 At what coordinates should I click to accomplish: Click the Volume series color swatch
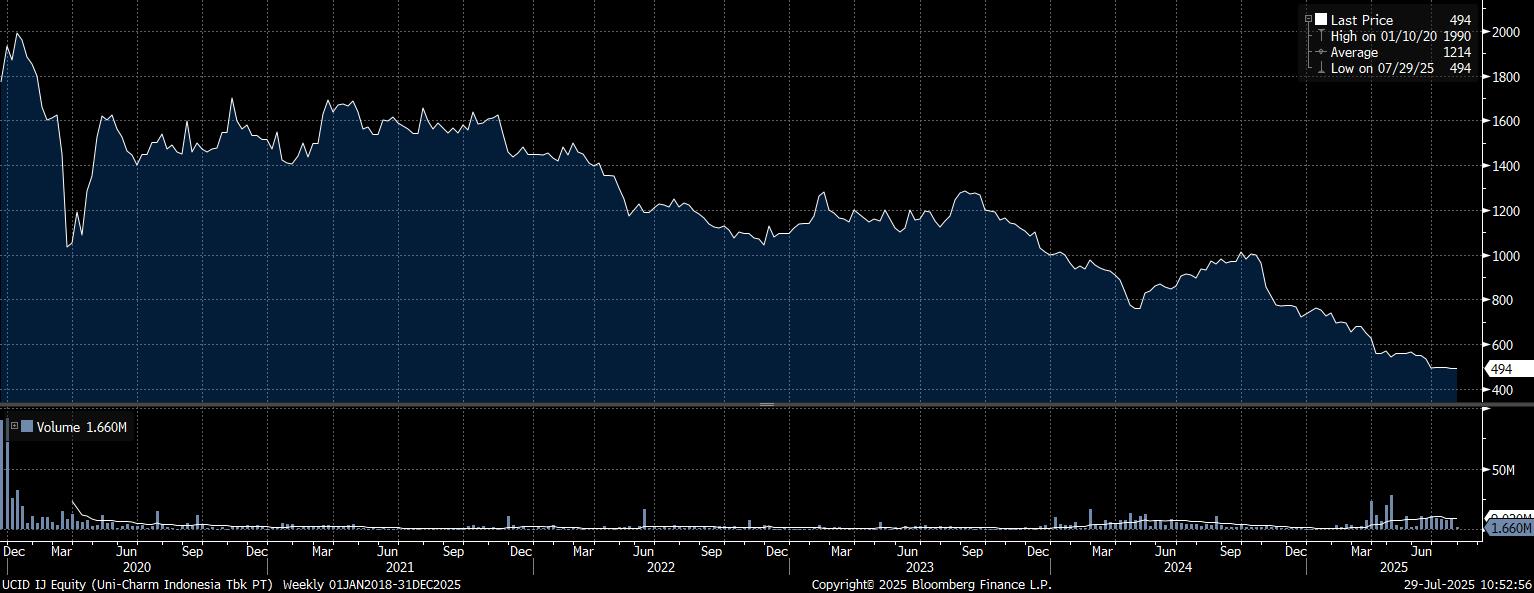(27, 427)
